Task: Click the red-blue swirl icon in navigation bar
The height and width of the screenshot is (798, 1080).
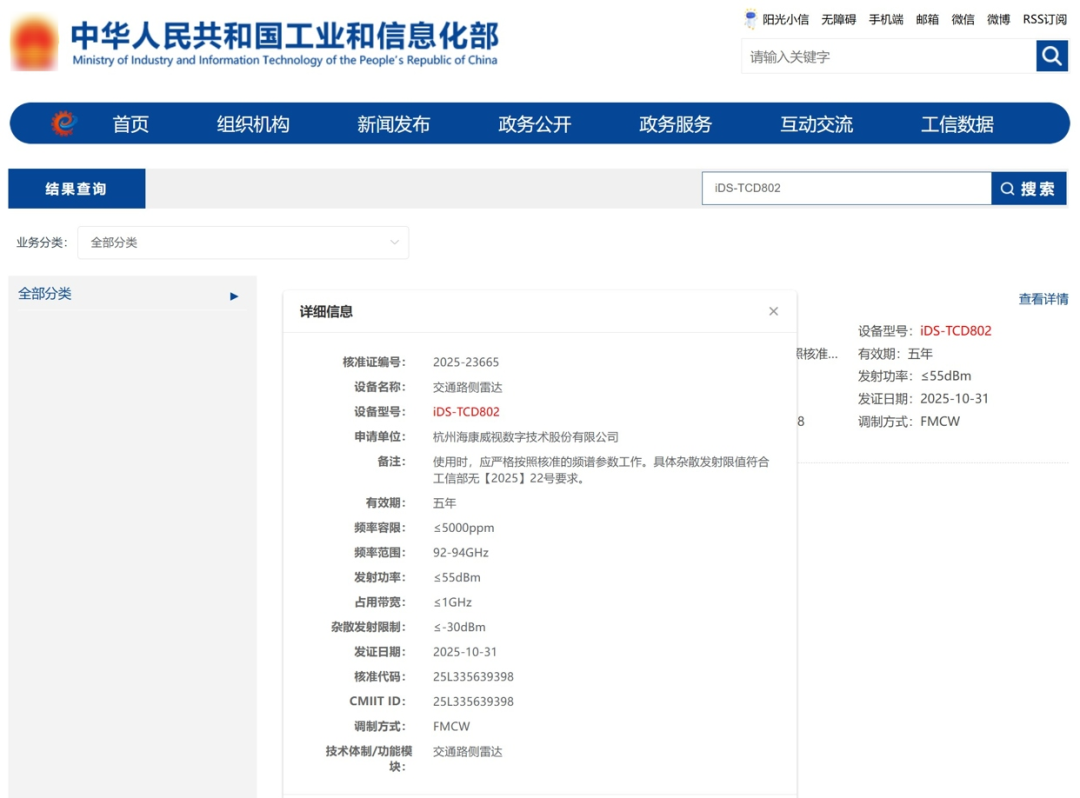Action: click(x=64, y=124)
